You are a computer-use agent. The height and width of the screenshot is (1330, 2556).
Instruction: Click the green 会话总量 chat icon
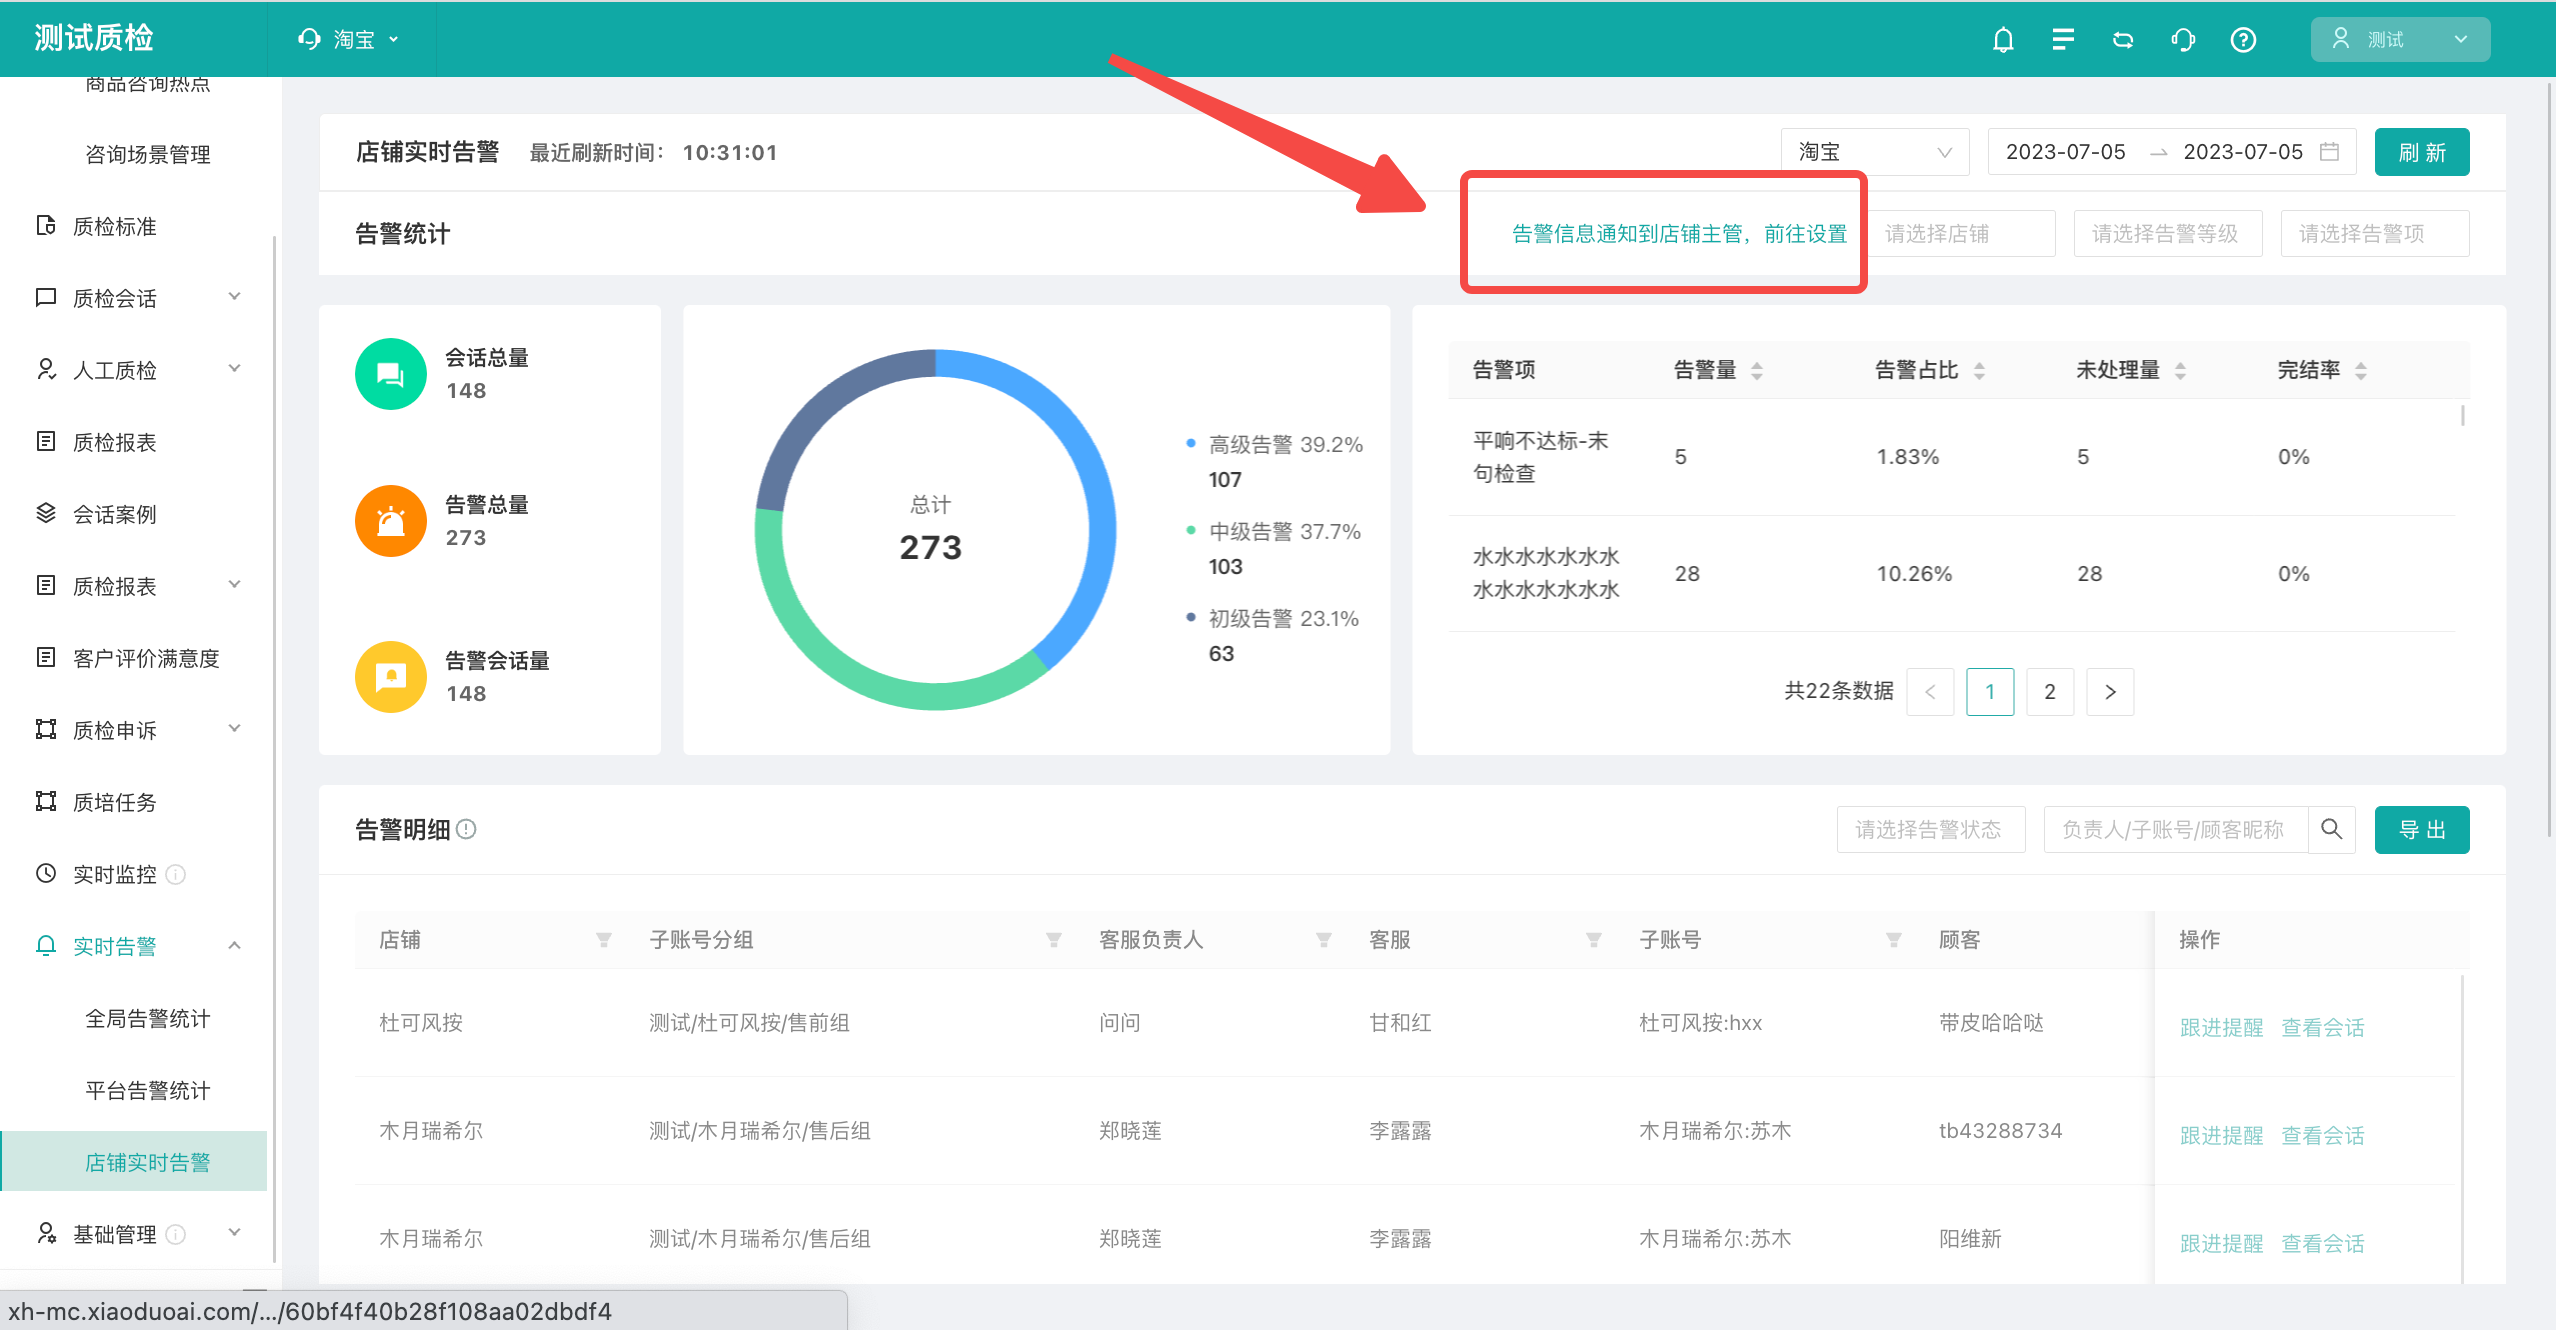(x=391, y=374)
